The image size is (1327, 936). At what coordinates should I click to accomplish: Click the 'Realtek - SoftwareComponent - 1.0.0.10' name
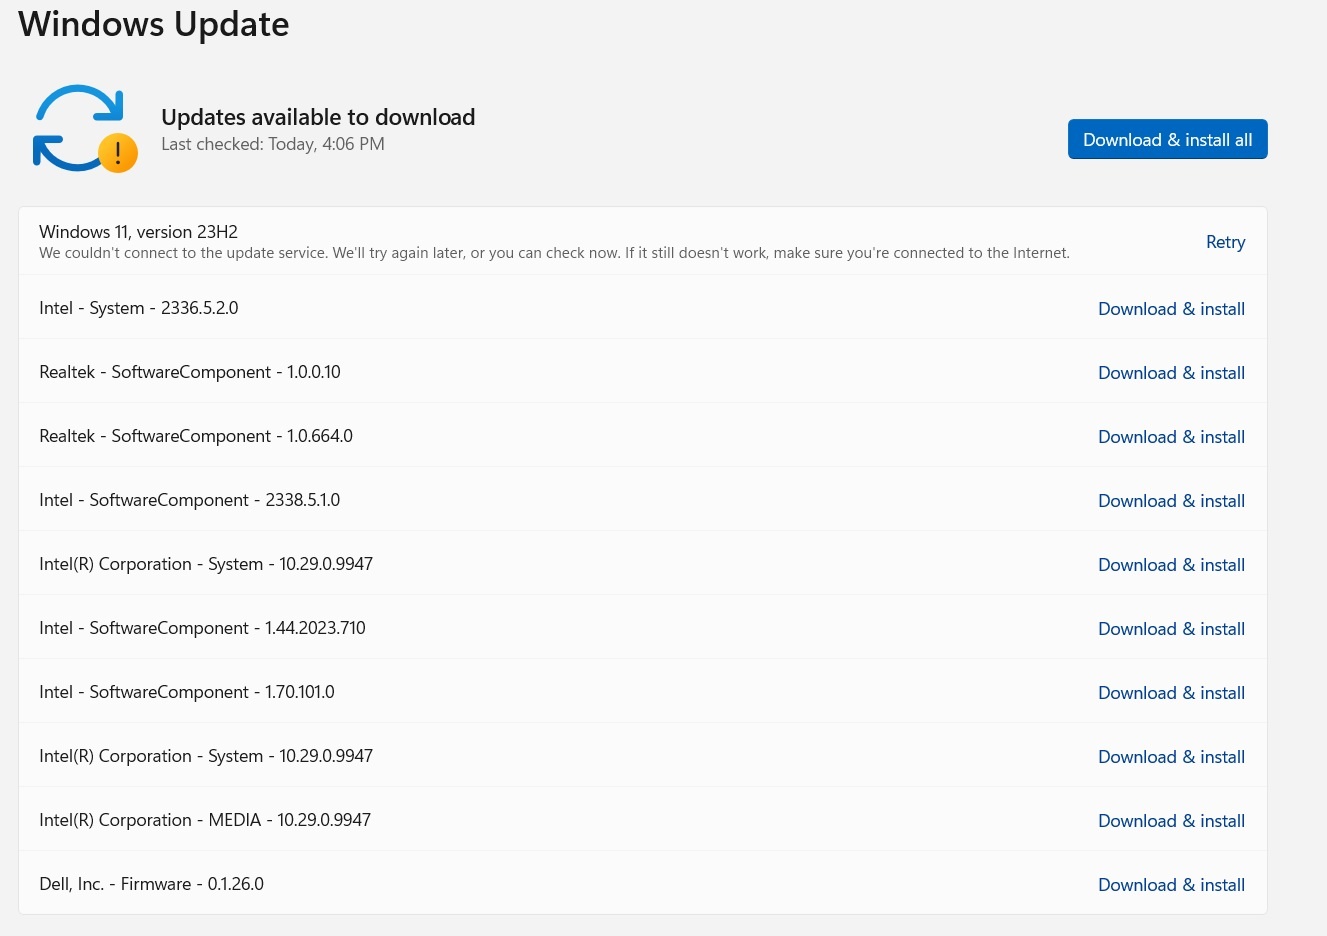pyautogui.click(x=190, y=372)
